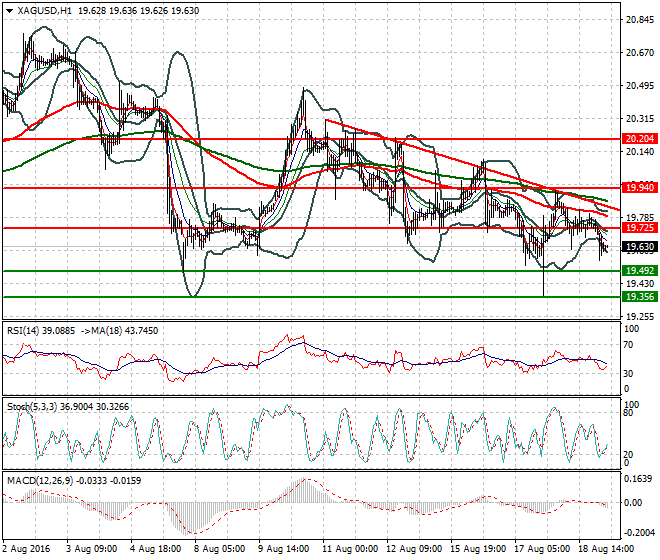The image size is (660, 560).
Task: Click the 11 Aug 00:00 time label
Action: pyautogui.click(x=350, y=549)
